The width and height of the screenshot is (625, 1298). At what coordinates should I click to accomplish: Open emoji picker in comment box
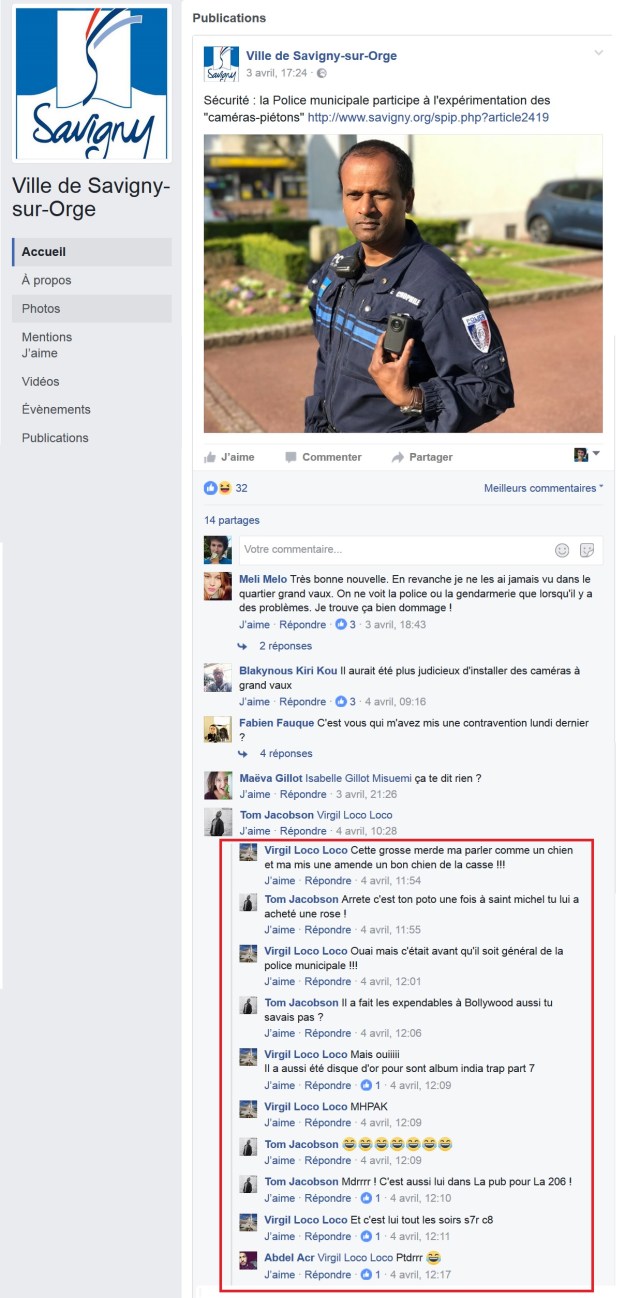[562, 550]
